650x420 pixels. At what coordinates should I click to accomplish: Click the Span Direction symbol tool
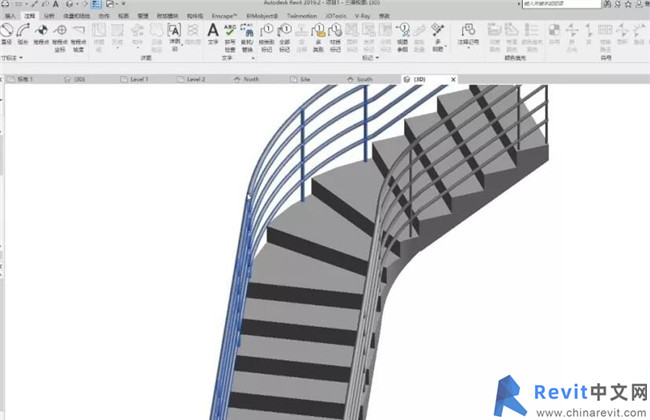(572, 38)
